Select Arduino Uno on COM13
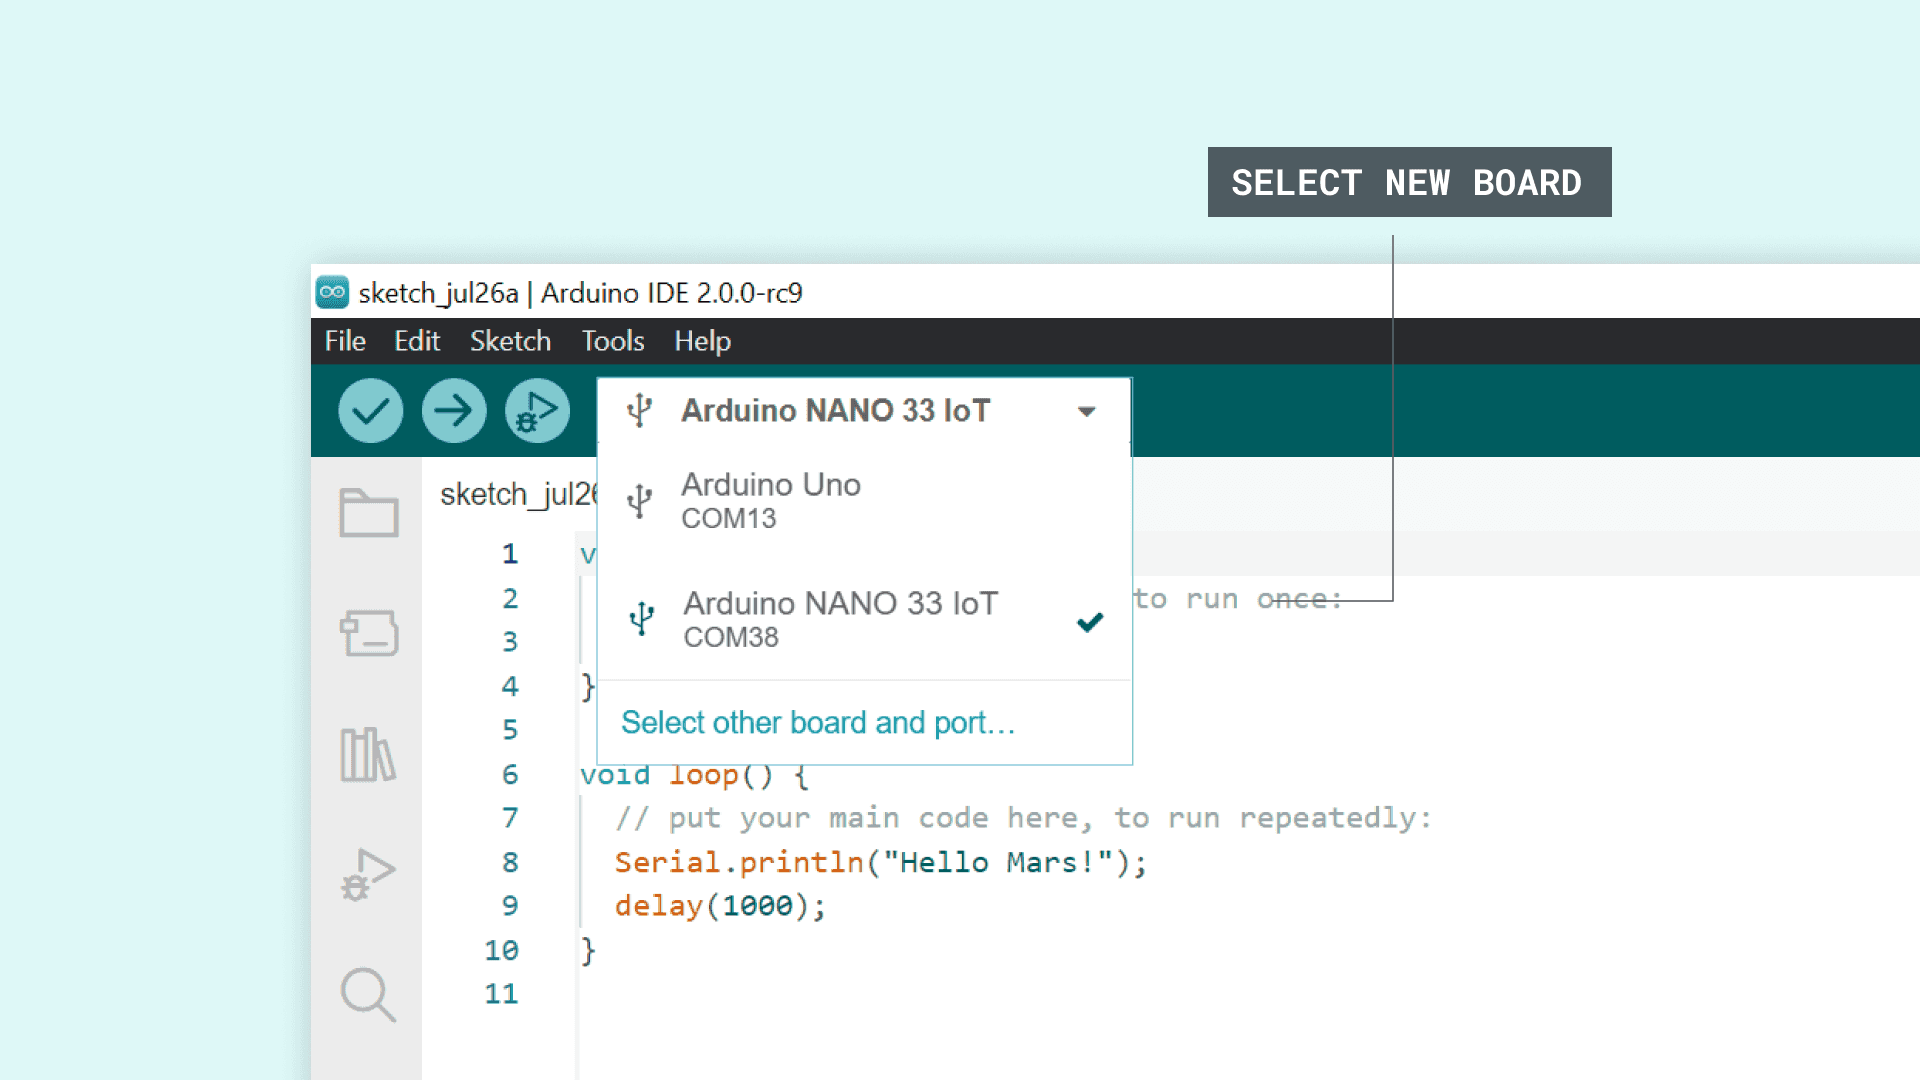The width and height of the screenshot is (1920, 1080). 770,500
